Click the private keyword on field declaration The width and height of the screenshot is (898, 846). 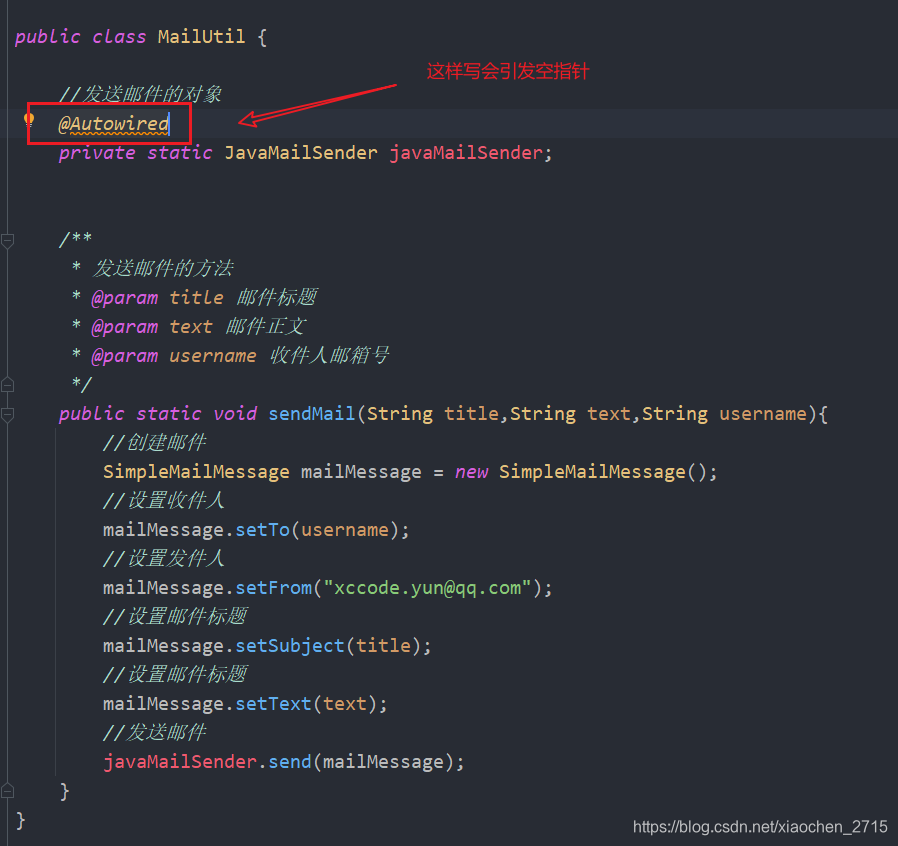[97, 153]
